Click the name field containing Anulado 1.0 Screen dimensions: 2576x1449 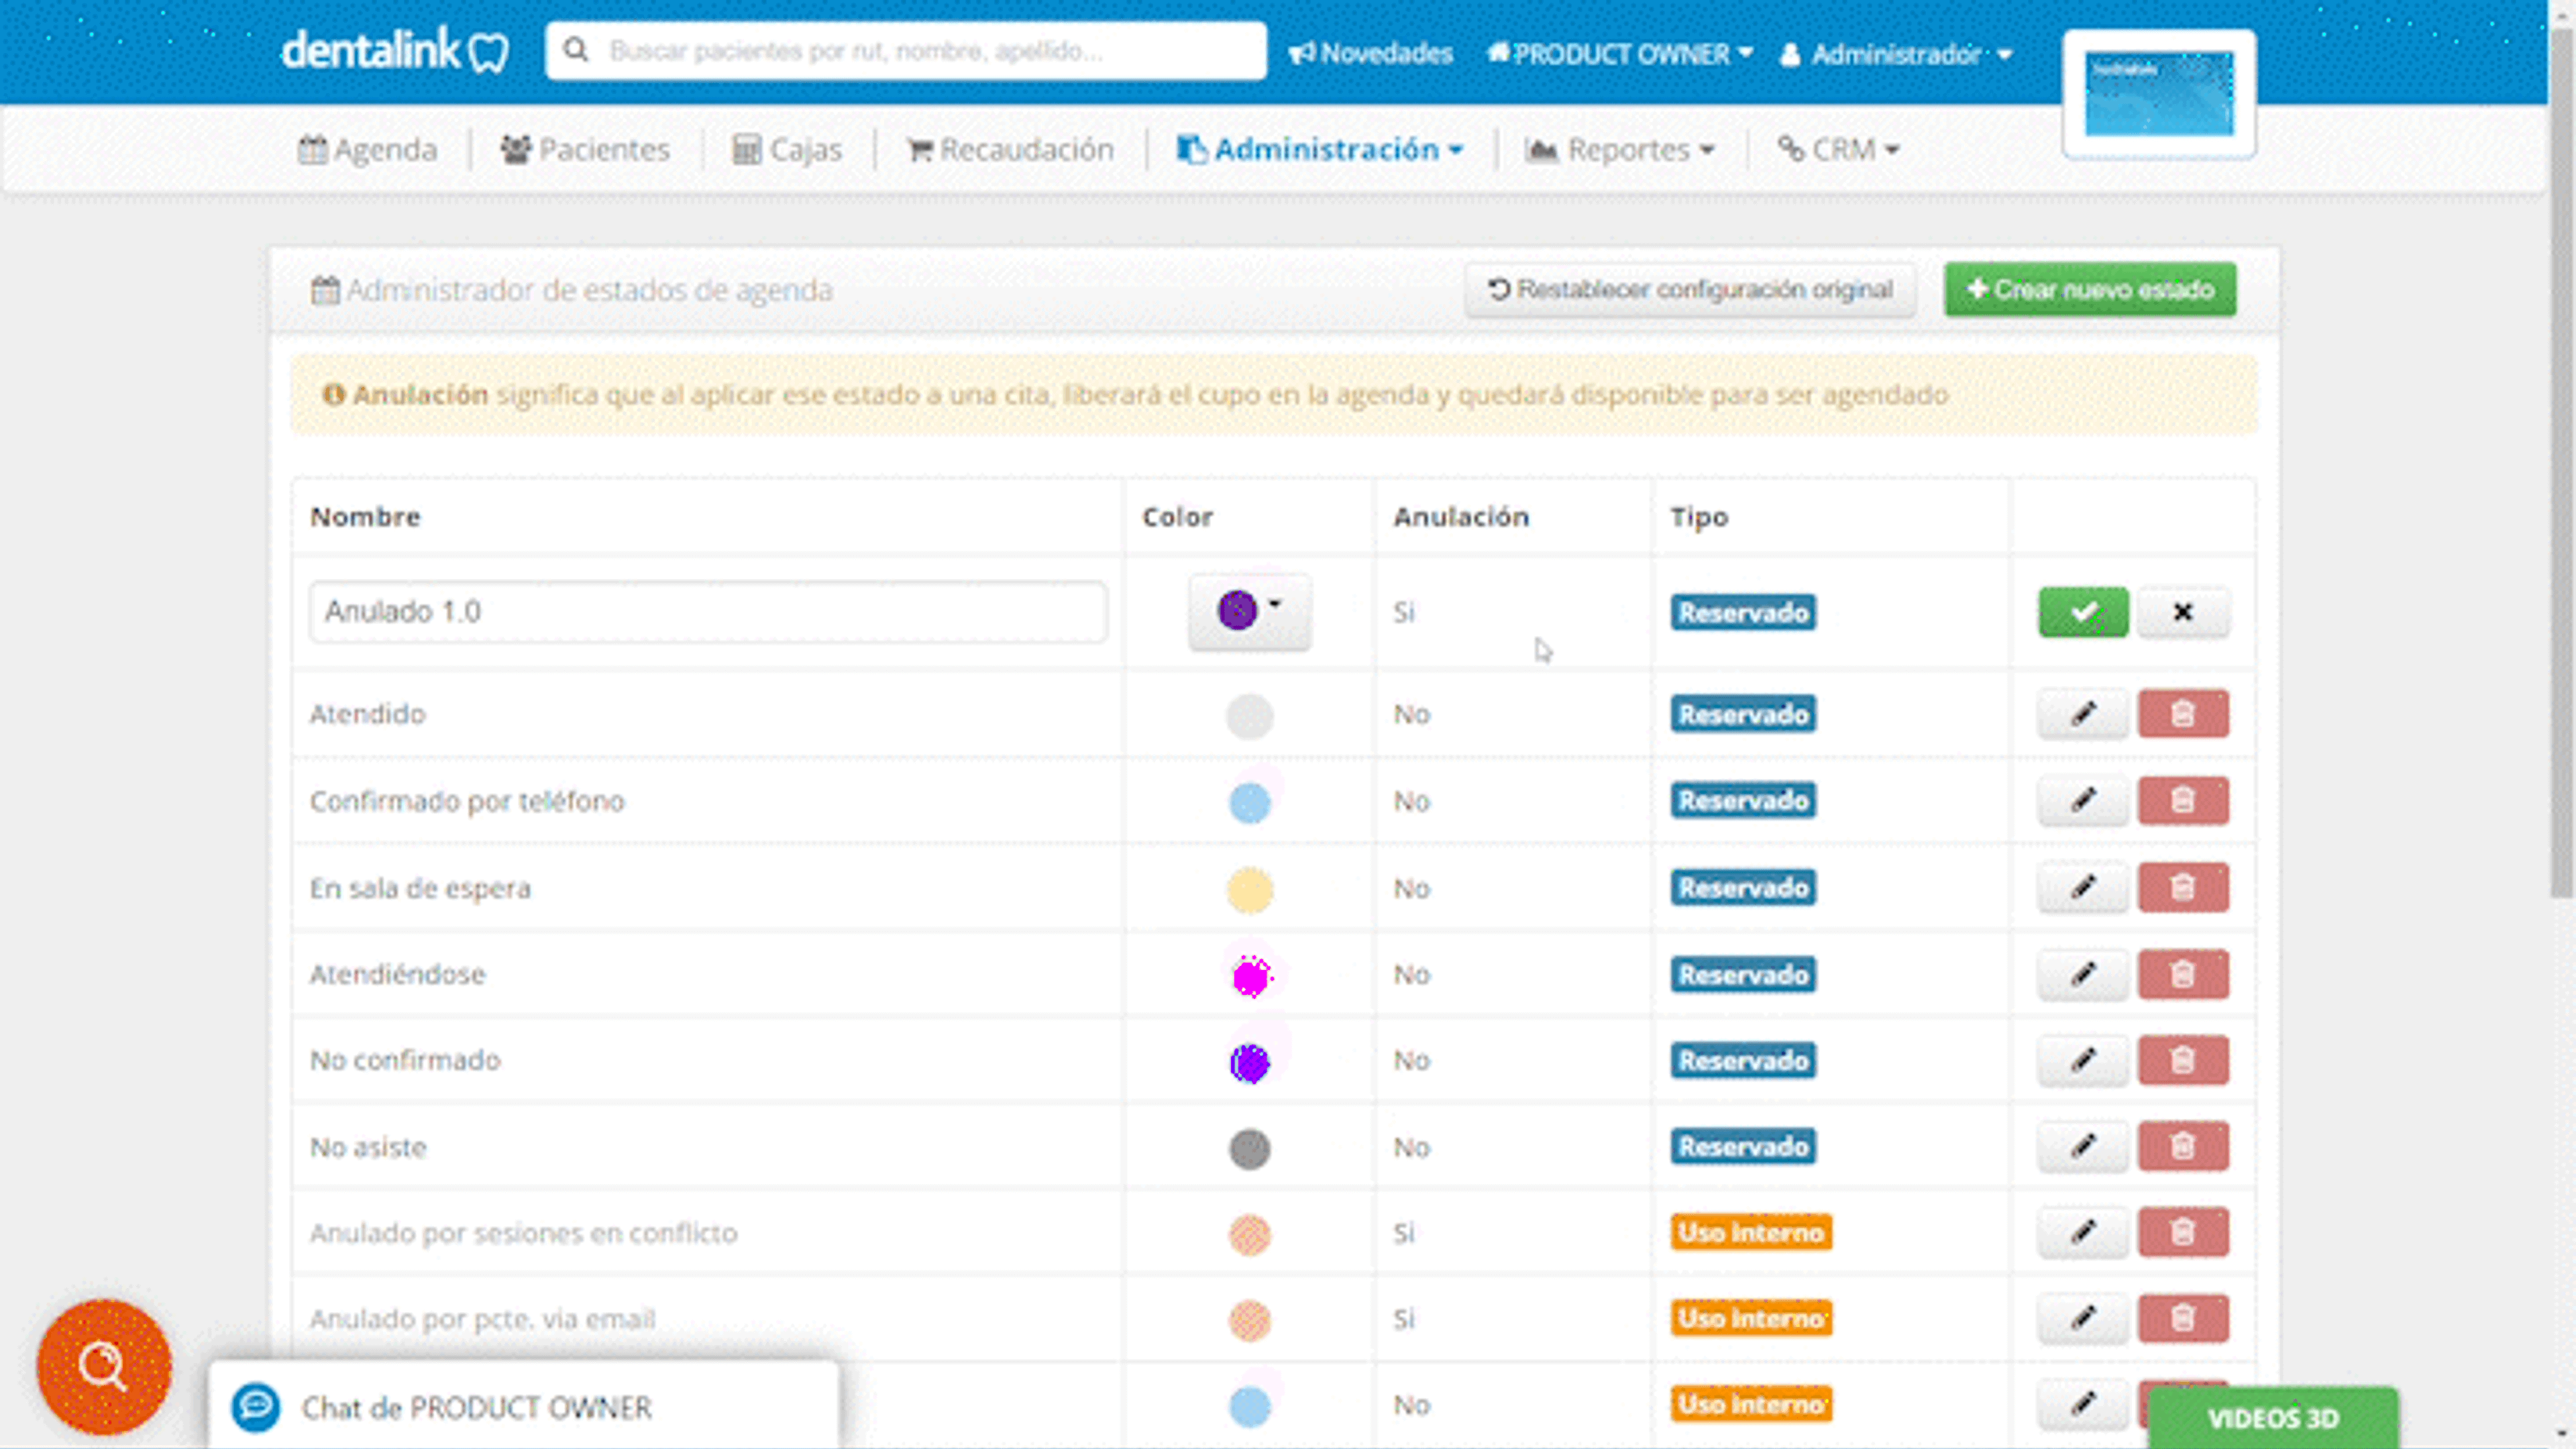[x=708, y=611]
